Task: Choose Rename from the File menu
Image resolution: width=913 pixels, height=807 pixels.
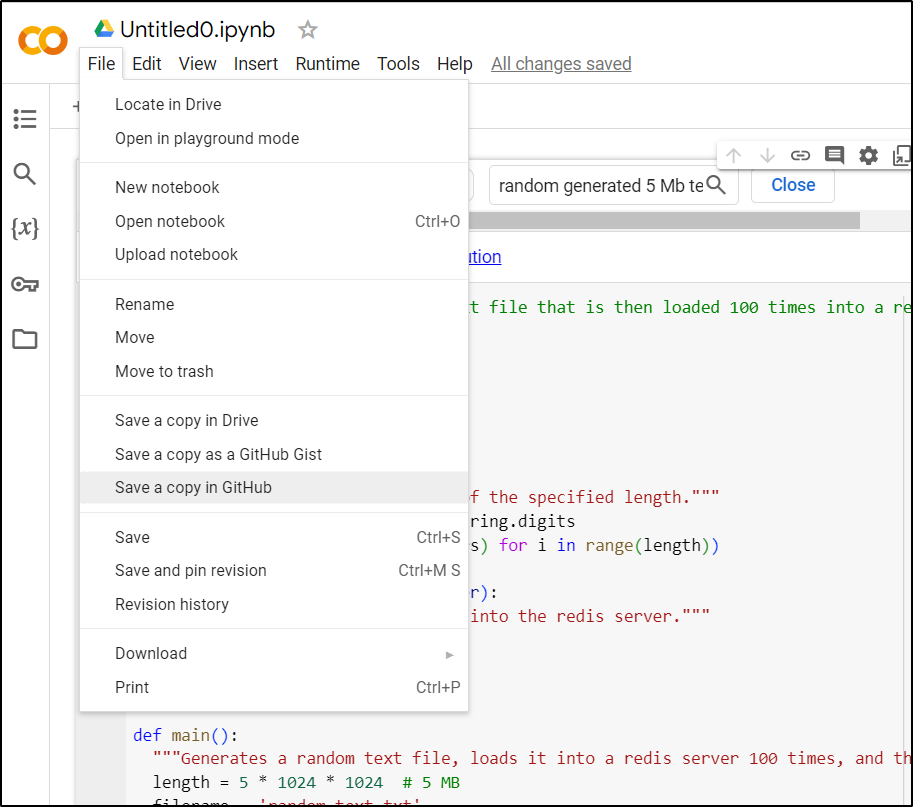Action: [274, 305]
